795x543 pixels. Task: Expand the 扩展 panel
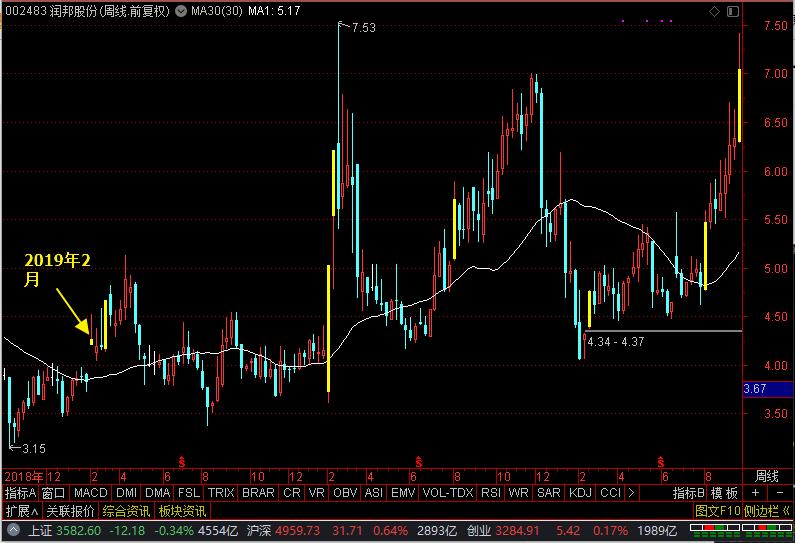pyautogui.click(x=22, y=511)
